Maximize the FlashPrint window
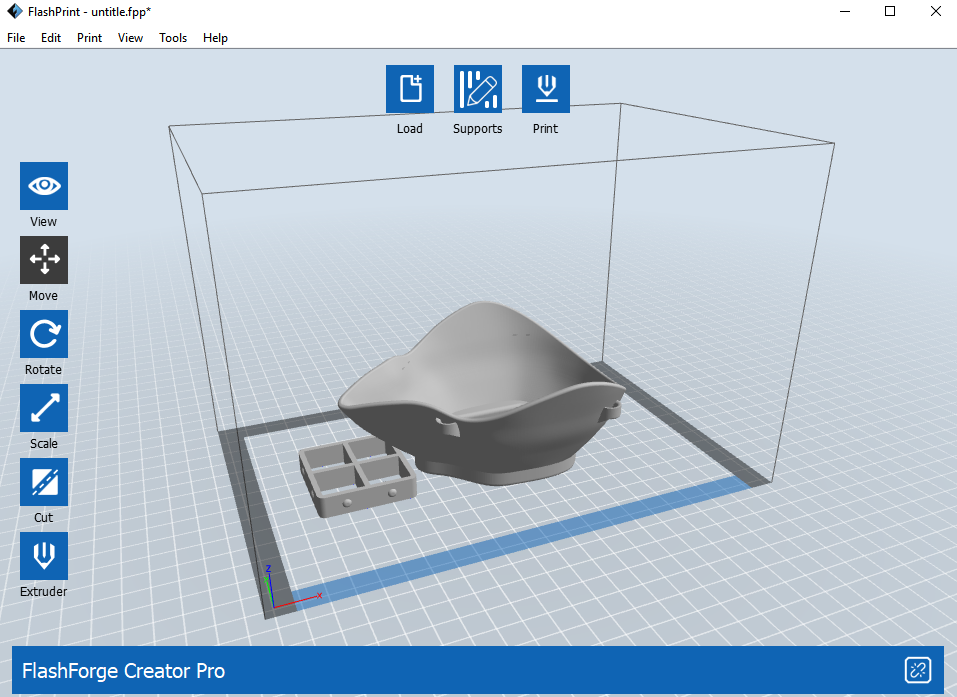The height and width of the screenshot is (697, 957). point(890,12)
